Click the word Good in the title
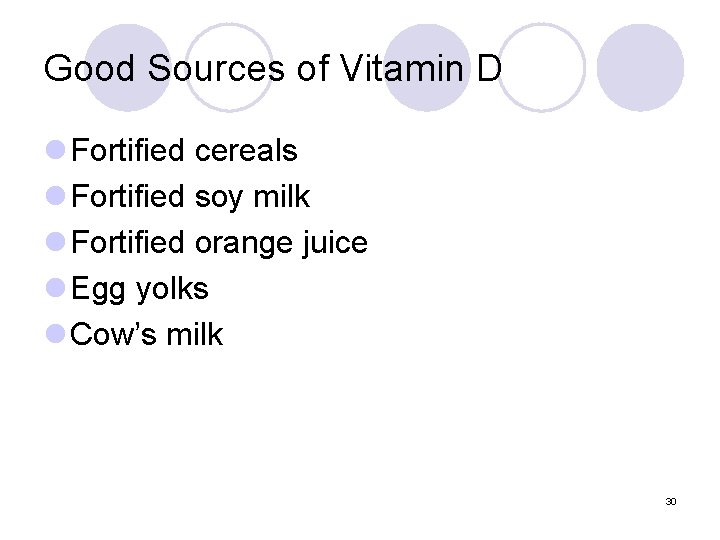Viewport: 720px width, 540px height. point(83,68)
